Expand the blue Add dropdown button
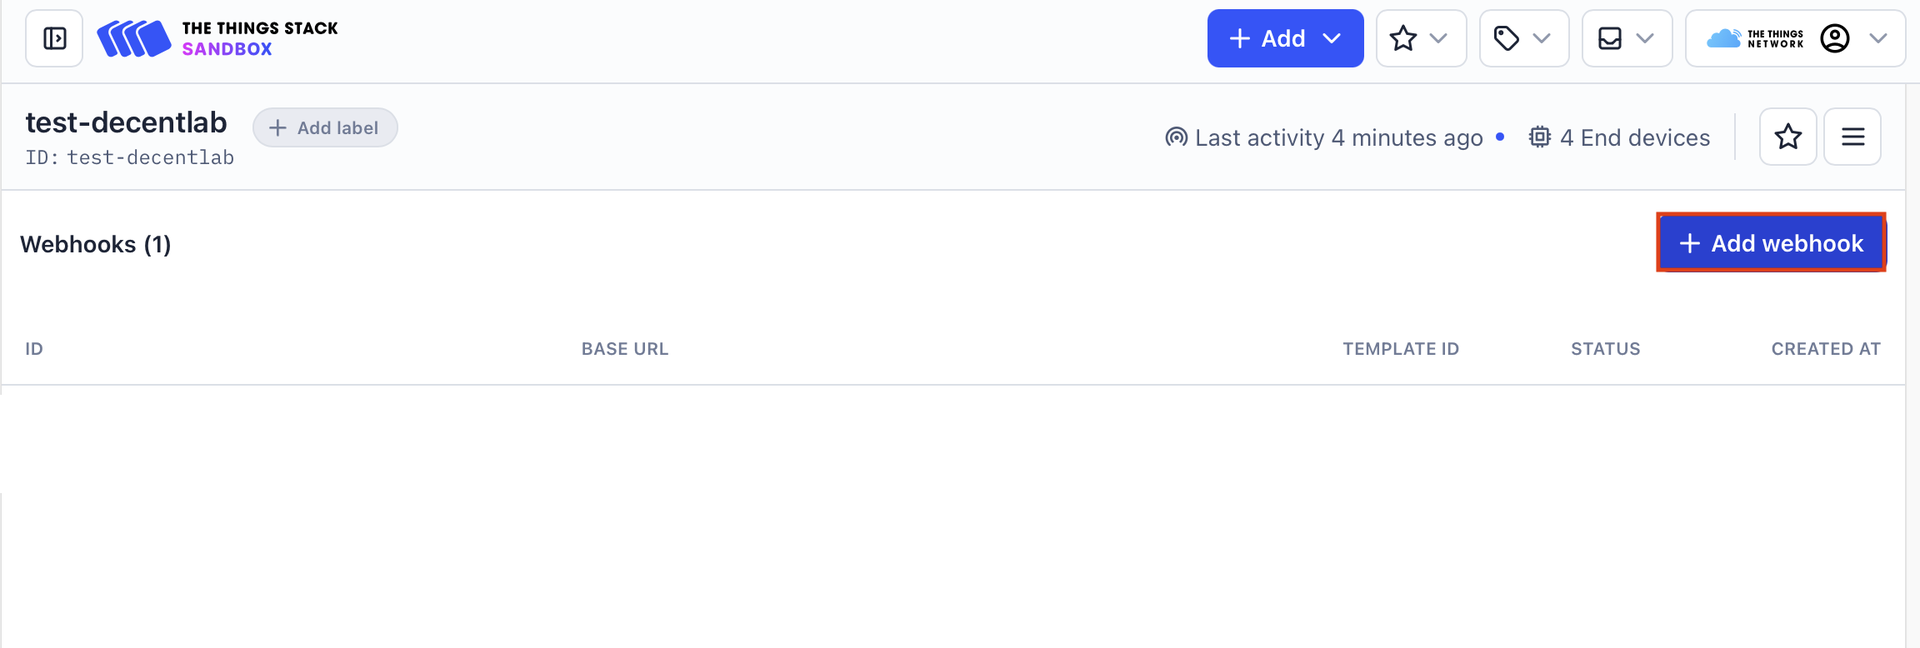Viewport: 1920px width, 648px height. (x=1285, y=38)
